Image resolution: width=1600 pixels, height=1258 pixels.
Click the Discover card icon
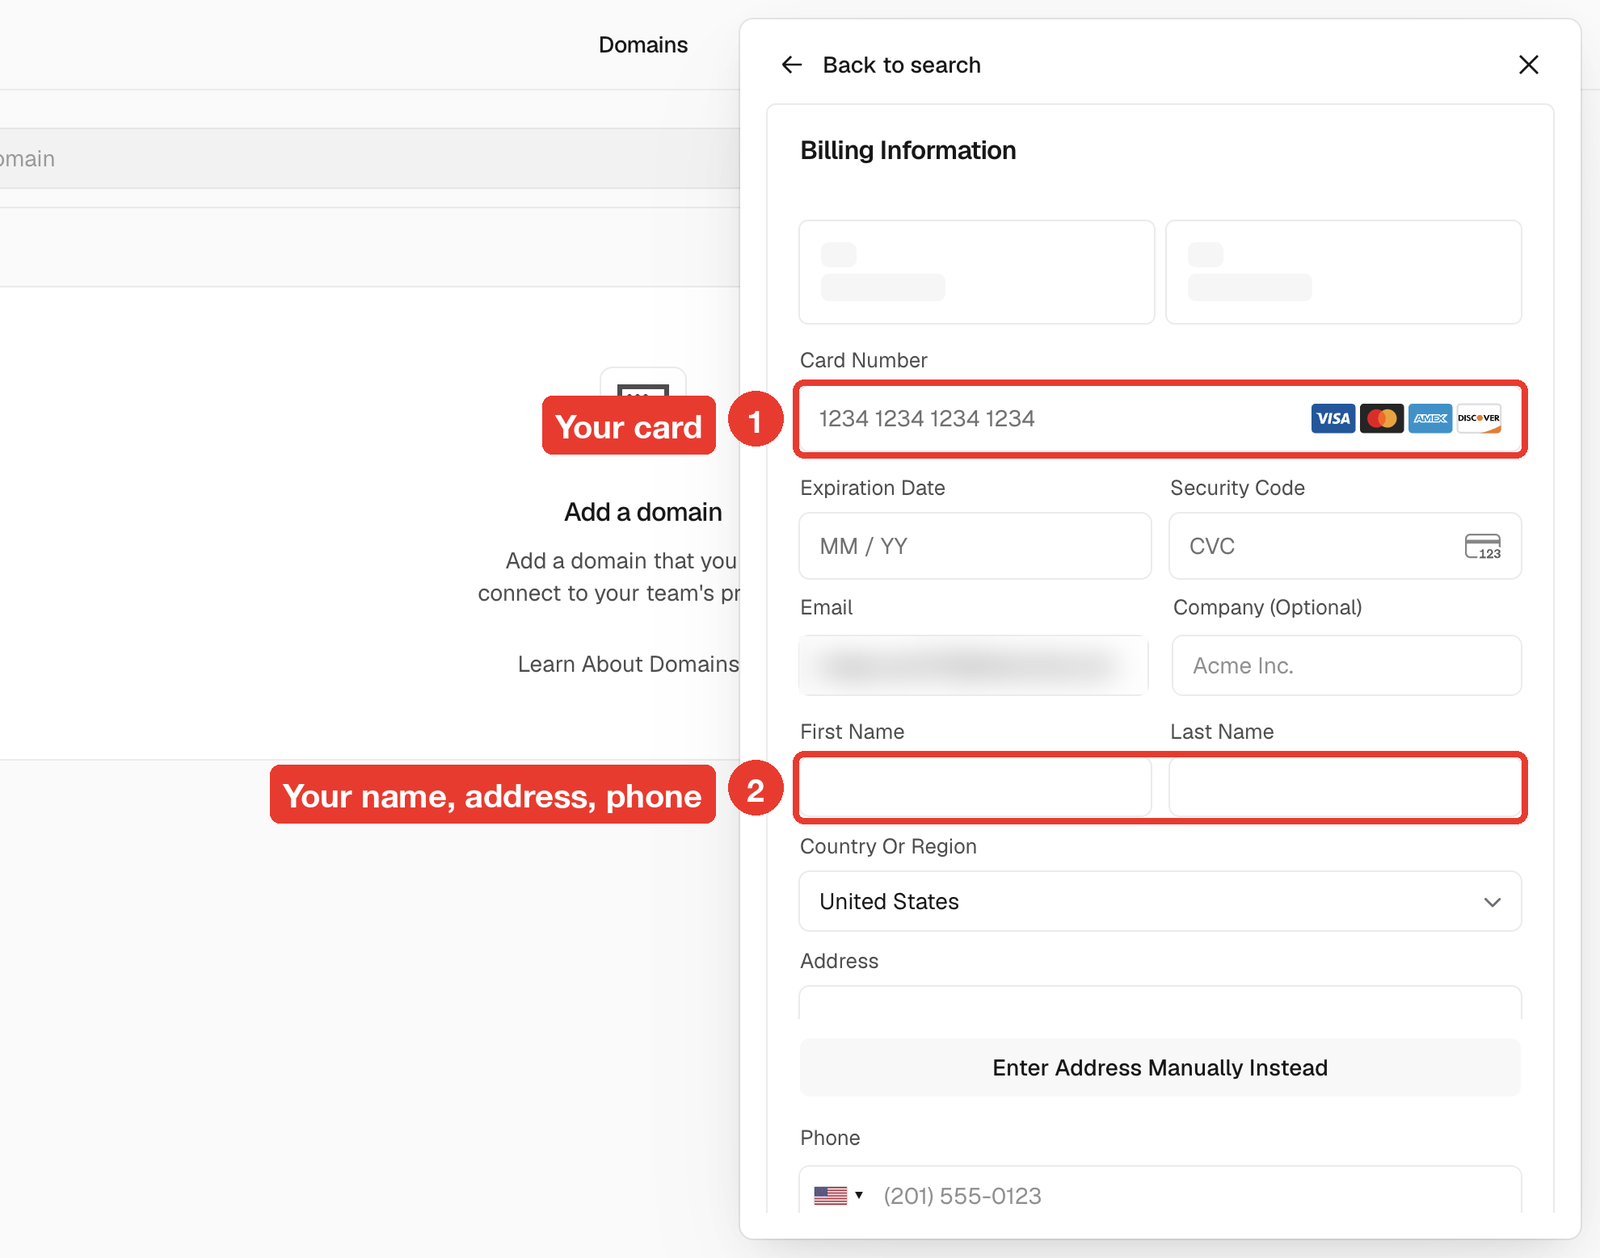[1479, 418]
